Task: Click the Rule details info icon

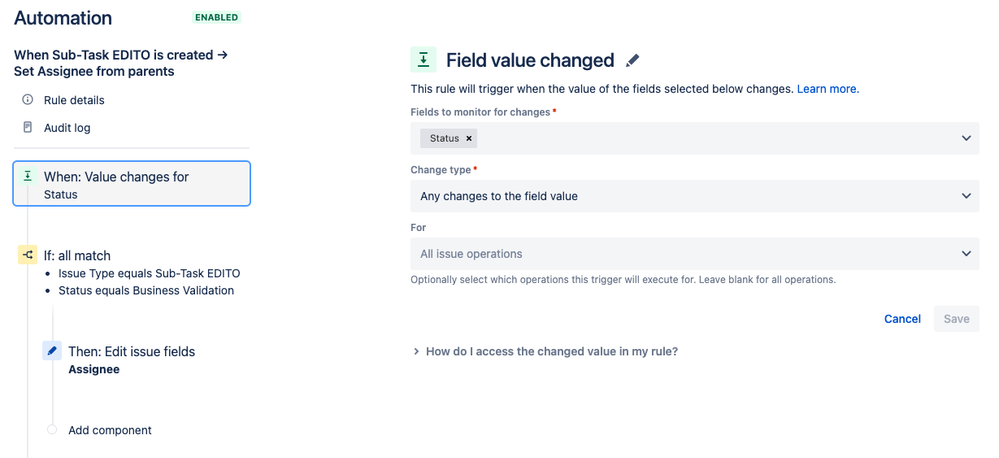Action: [28, 100]
